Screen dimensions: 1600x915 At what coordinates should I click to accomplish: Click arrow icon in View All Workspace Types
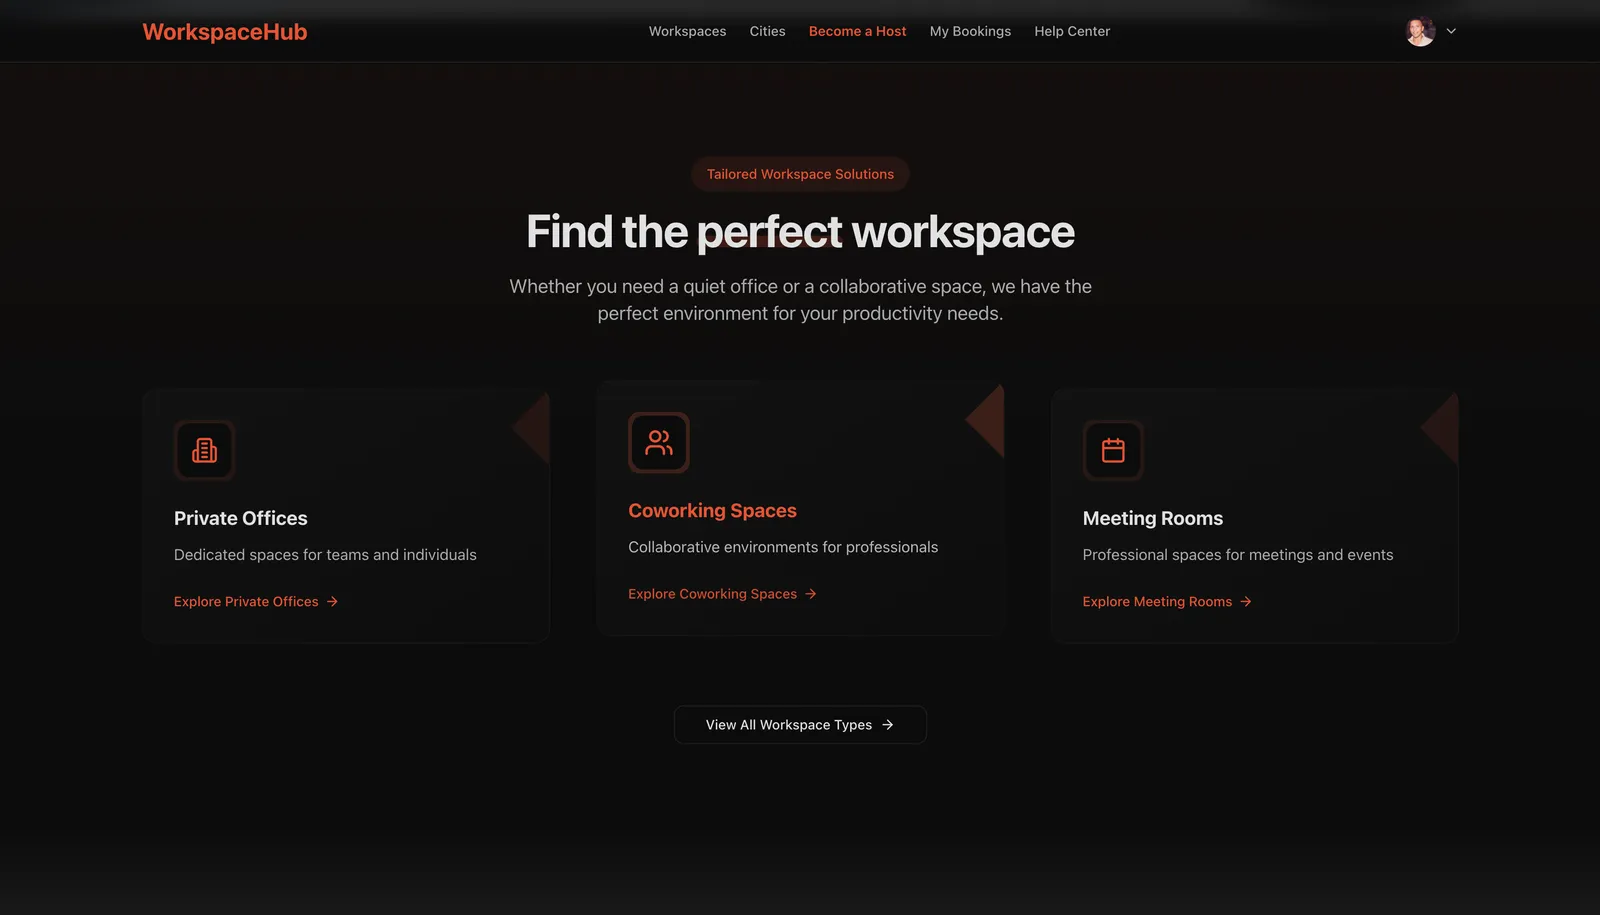[888, 725]
